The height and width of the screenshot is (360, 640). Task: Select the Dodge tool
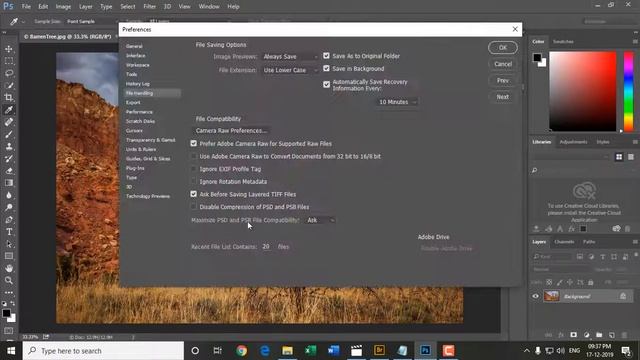9,207
